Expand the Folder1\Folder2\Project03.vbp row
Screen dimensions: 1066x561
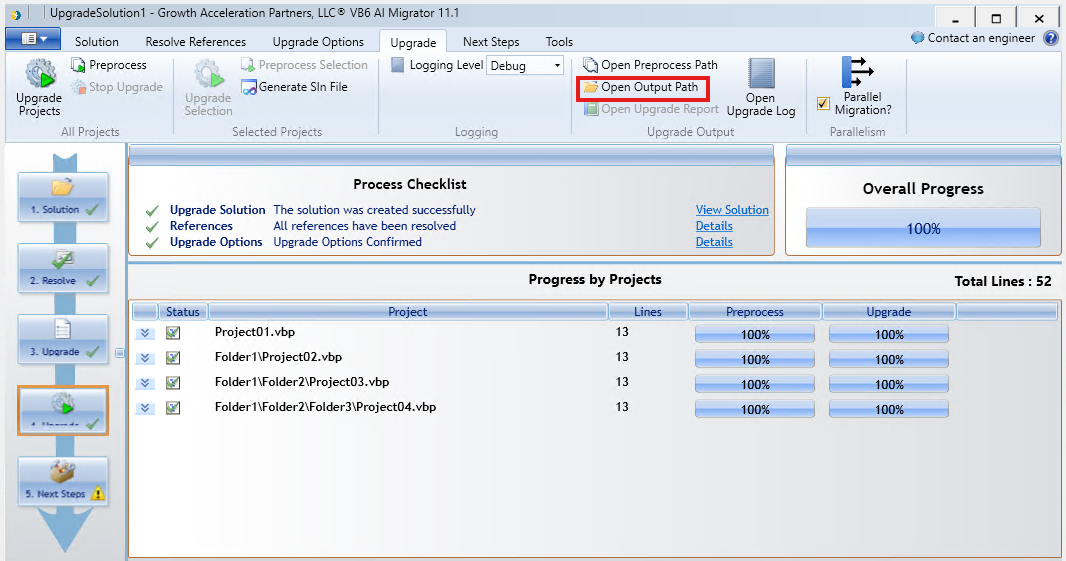pyautogui.click(x=145, y=383)
